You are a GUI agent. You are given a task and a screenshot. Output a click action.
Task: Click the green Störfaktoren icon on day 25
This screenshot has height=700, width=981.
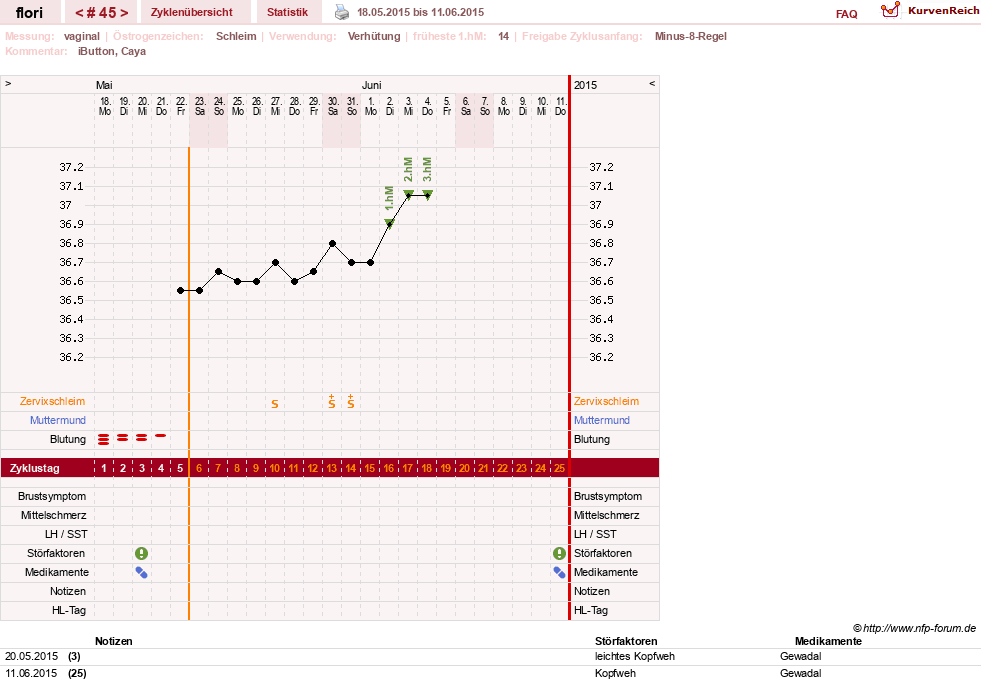(559, 554)
